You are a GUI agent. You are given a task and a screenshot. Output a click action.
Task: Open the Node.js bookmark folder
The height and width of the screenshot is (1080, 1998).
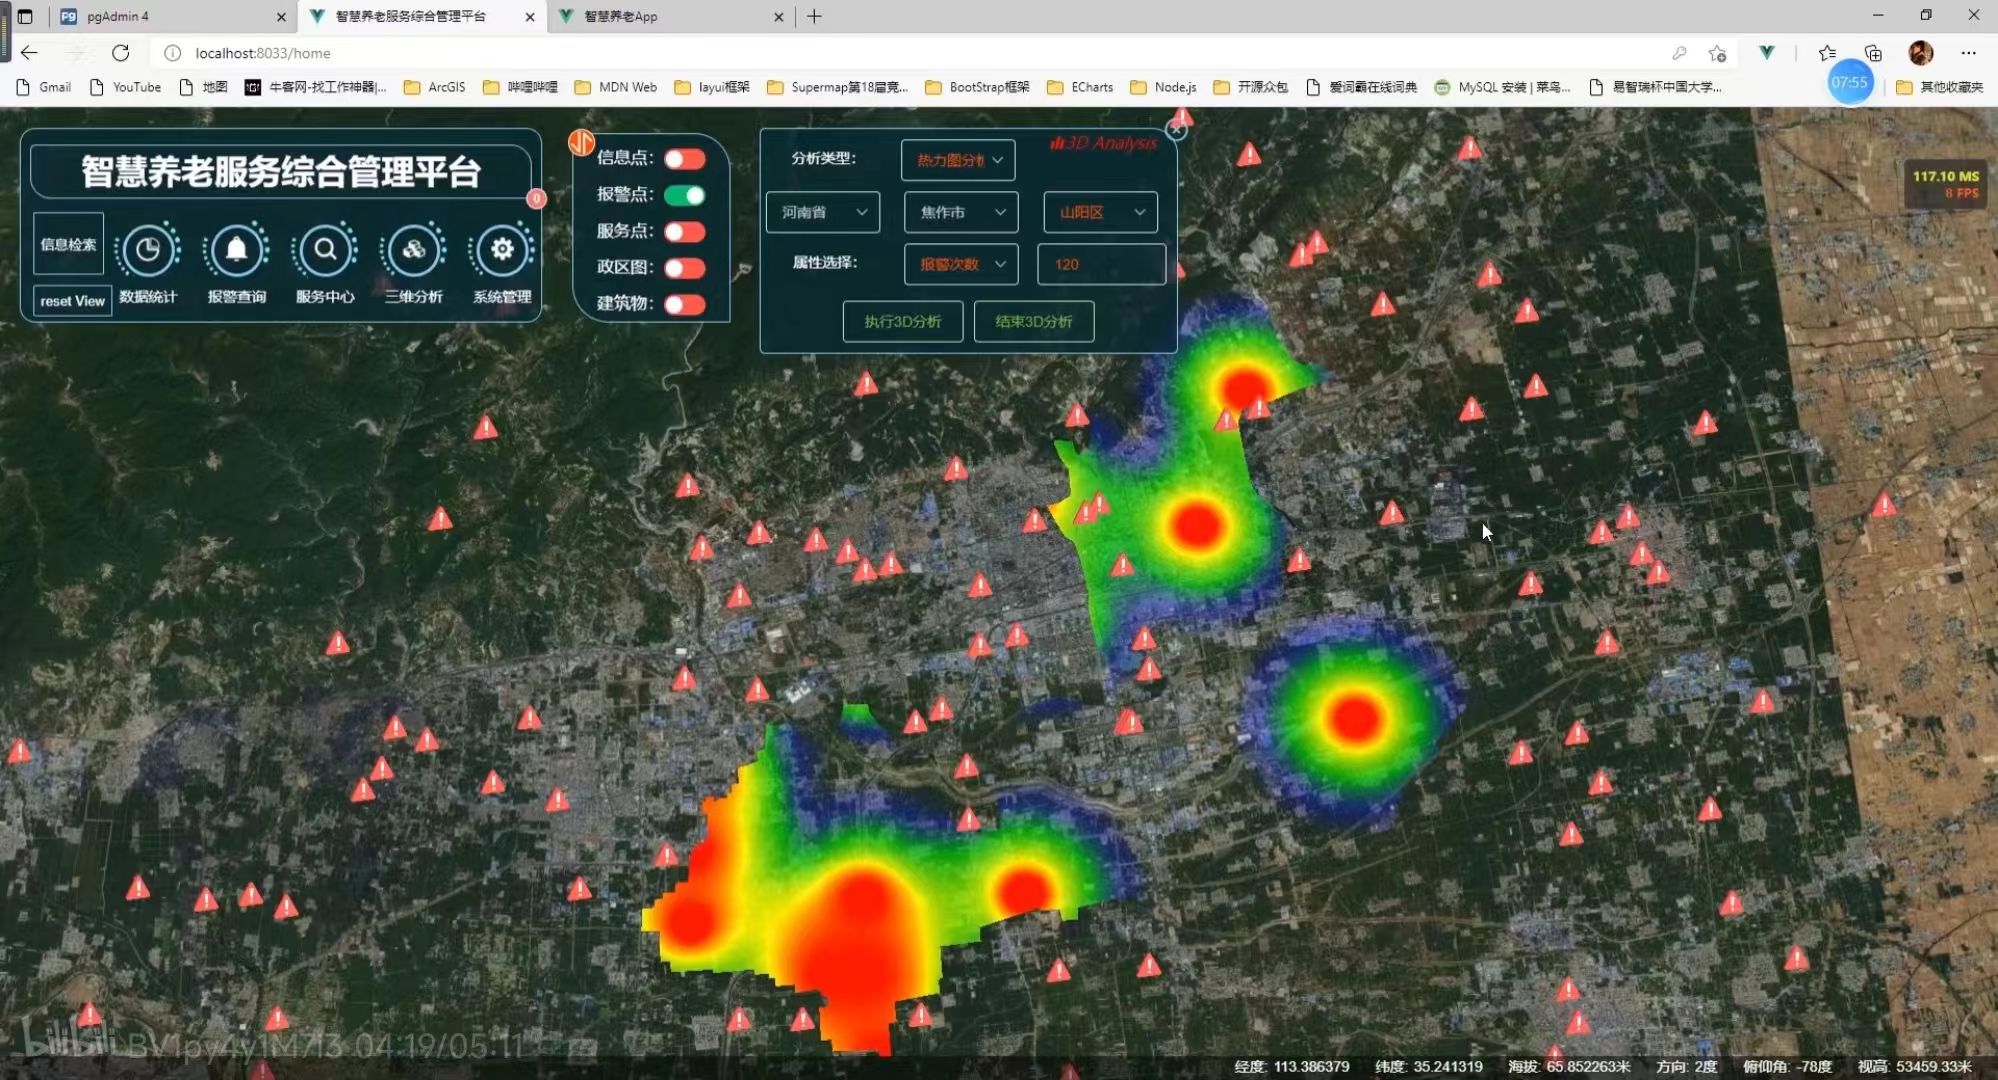[x=1163, y=87]
